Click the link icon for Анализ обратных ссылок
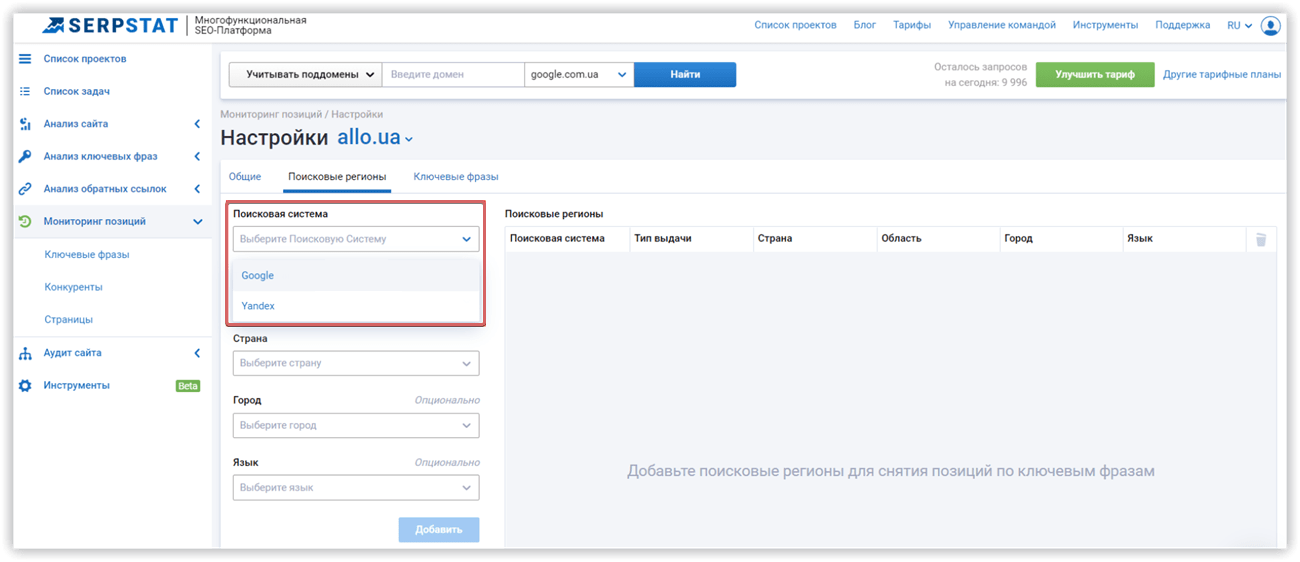 25,189
